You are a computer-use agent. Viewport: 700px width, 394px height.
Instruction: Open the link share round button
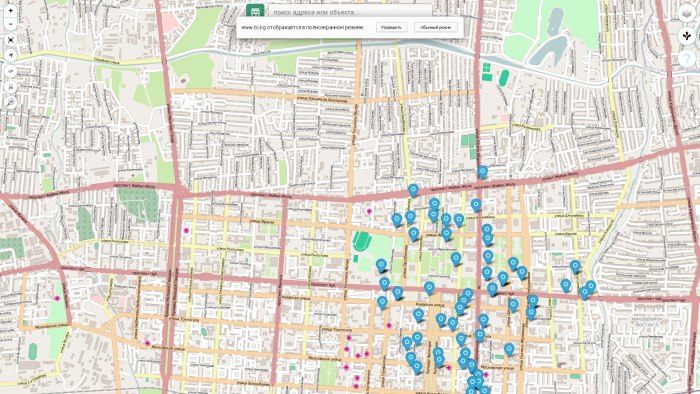pos(11,71)
